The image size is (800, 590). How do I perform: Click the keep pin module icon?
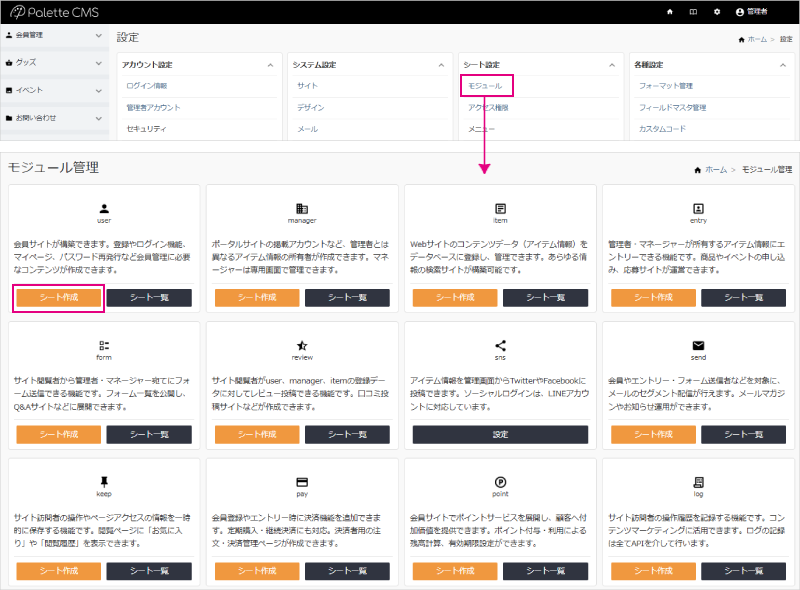pyautogui.click(x=104, y=480)
